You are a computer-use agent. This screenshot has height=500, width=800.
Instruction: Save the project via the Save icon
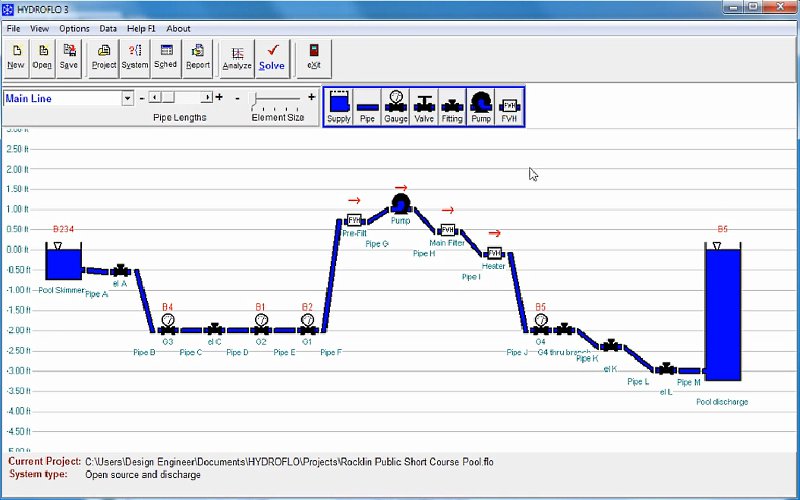69,58
